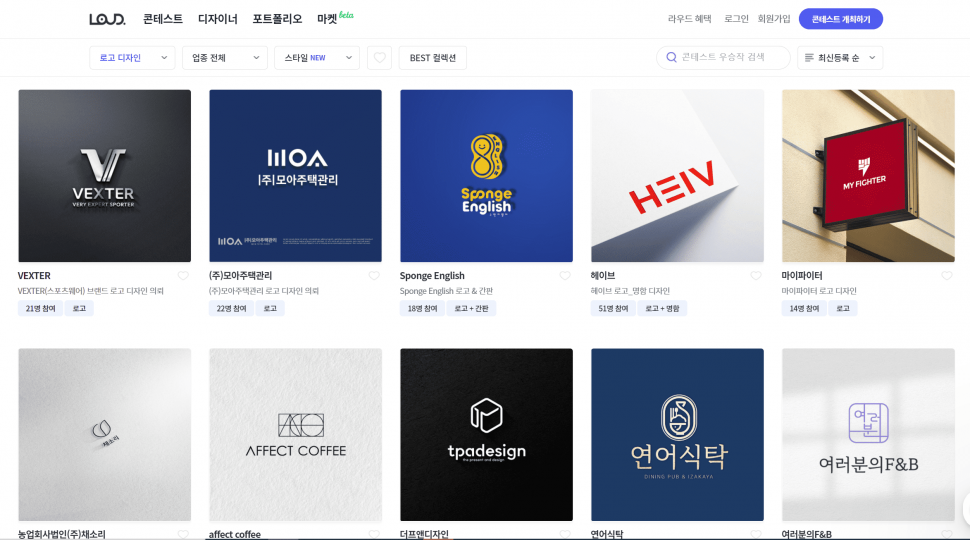The height and width of the screenshot is (540, 970).
Task: Click the Sponge English contest title
Action: (x=432, y=276)
